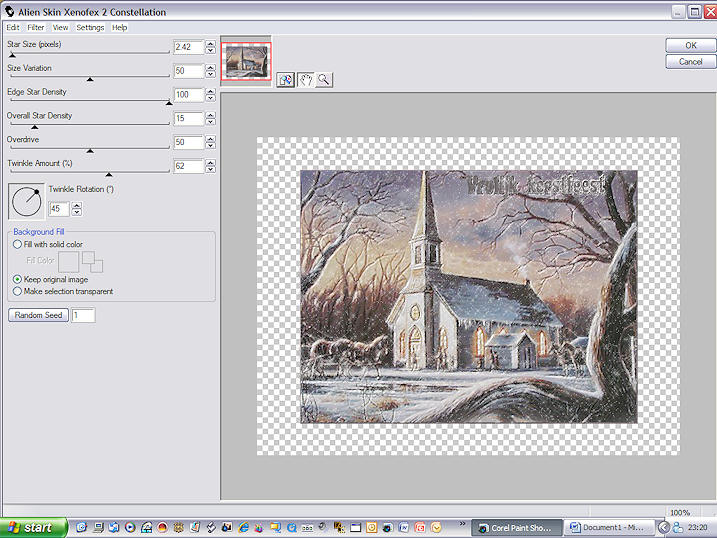The width and height of the screenshot is (717, 538).
Task: Increase Overdrive with up arrow
Action: pyautogui.click(x=210, y=139)
